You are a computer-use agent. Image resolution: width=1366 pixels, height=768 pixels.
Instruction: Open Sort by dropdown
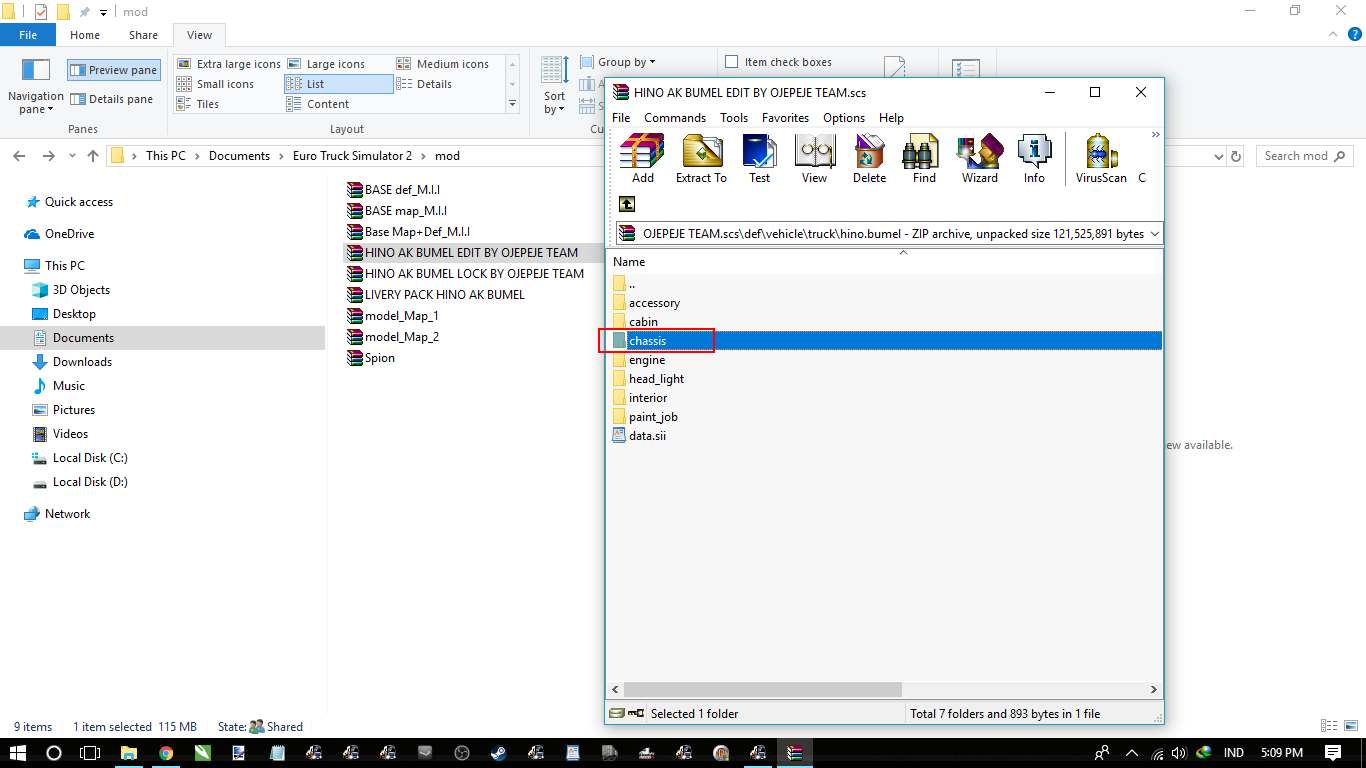555,86
